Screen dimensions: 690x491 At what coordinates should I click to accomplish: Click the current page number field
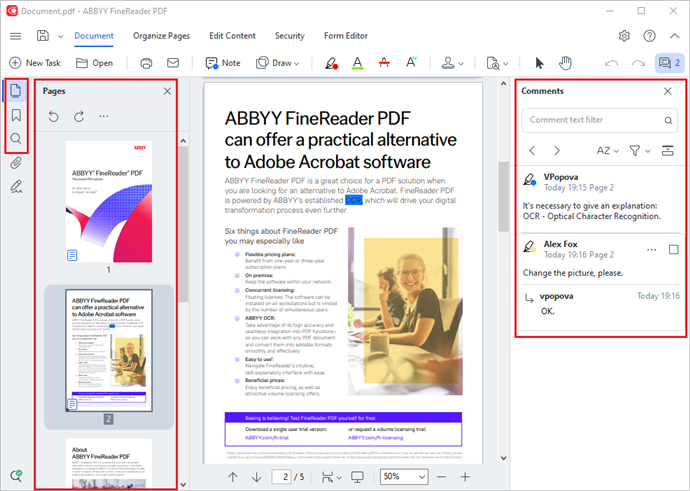281,477
